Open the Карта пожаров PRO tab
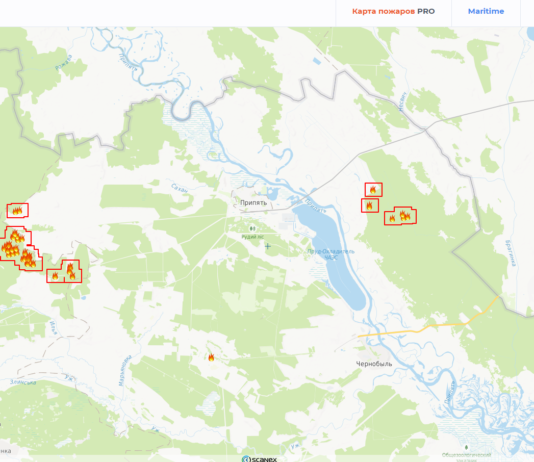 click(x=393, y=11)
